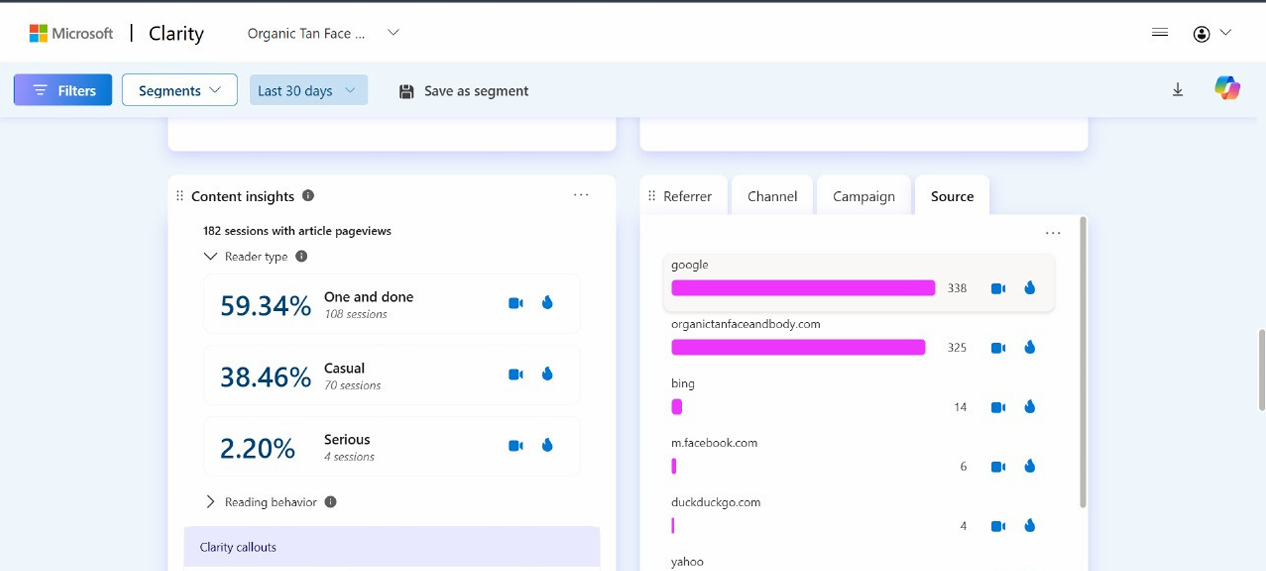Open recordings for m.facebook.com source
This screenshot has height=571, width=1266.
[998, 467]
